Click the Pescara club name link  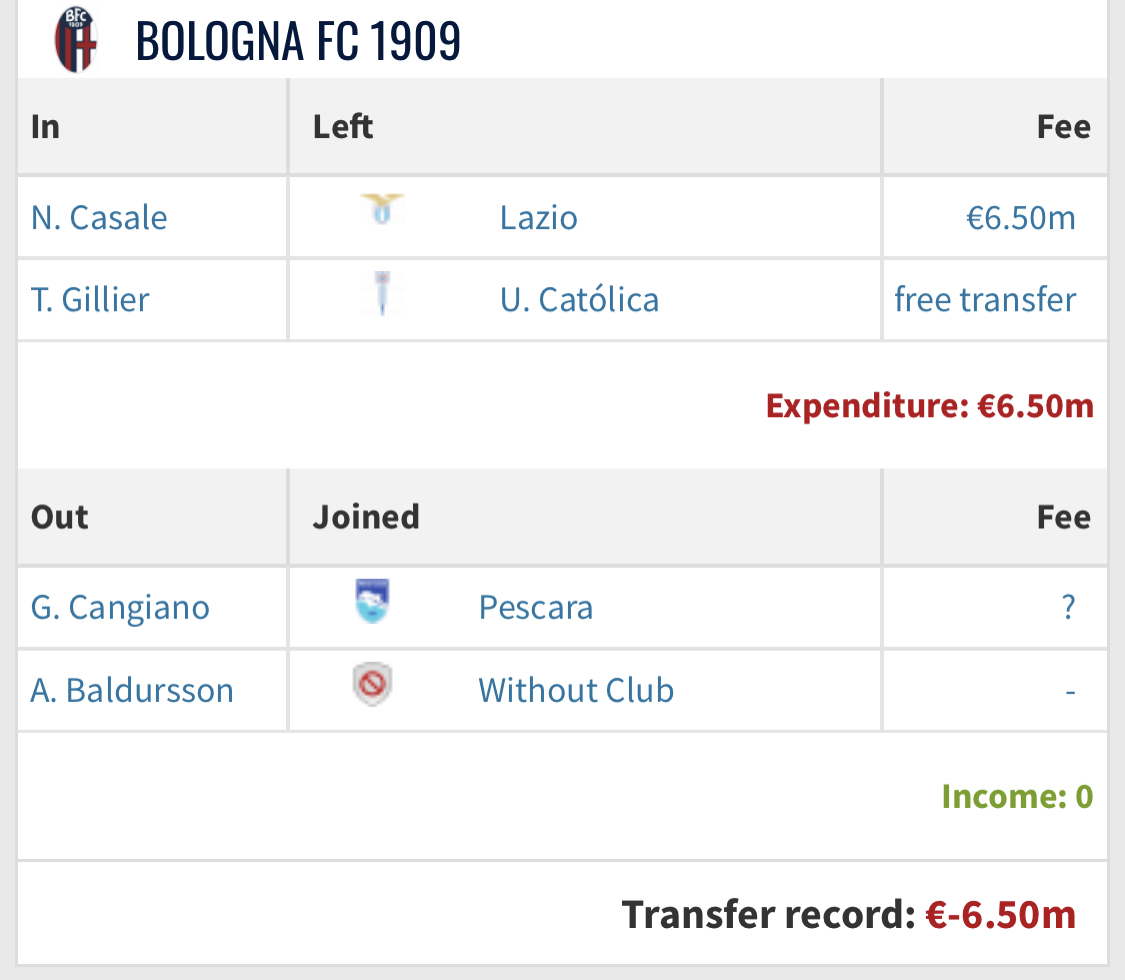536,608
